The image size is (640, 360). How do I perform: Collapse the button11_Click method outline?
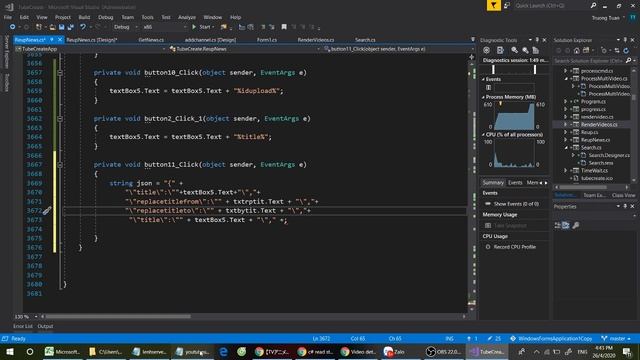point(60,165)
